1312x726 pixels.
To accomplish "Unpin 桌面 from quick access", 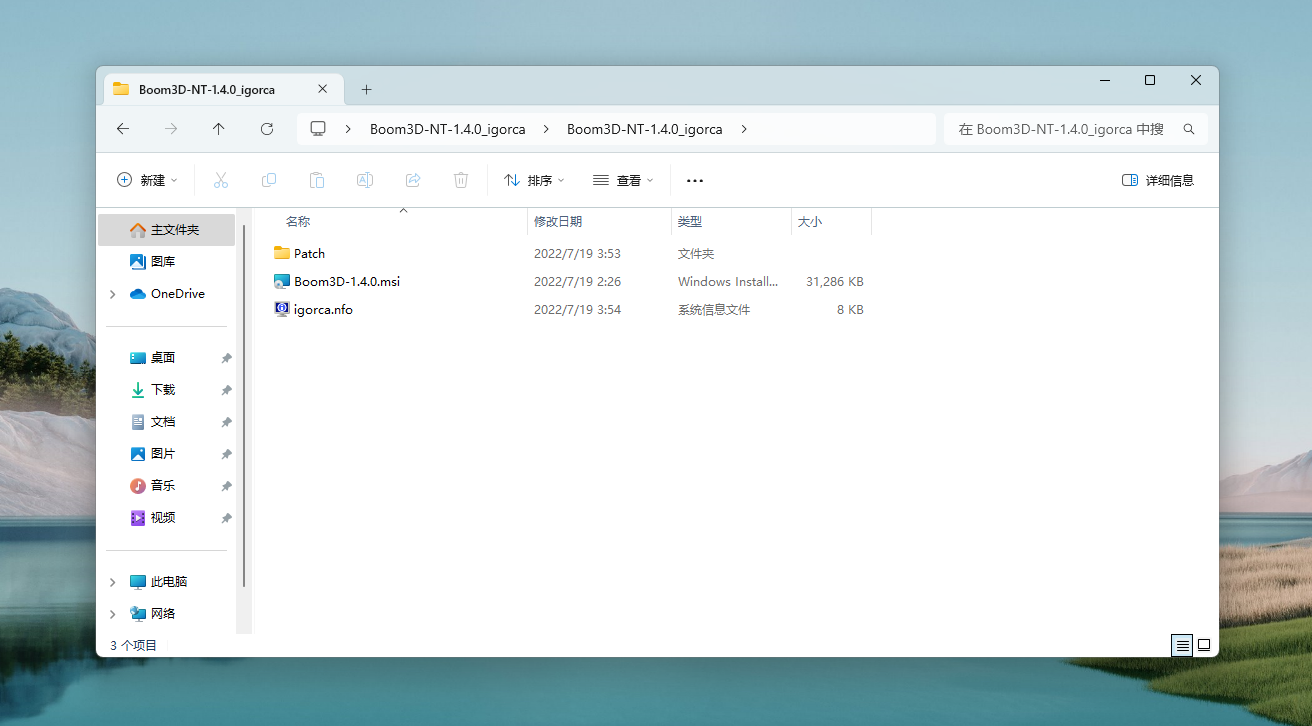I will click(x=227, y=358).
